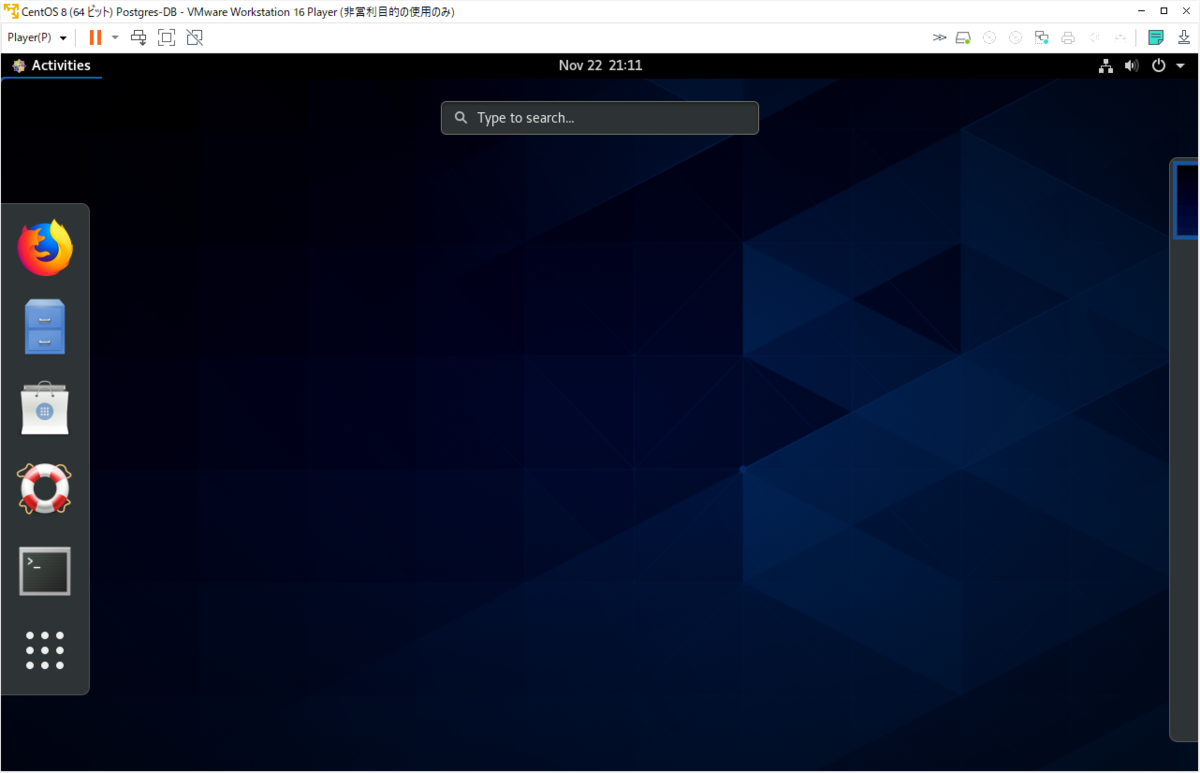This screenshot has width=1200, height=773.
Task: Open the clock showing Nov 22 21:11
Action: [x=600, y=65]
